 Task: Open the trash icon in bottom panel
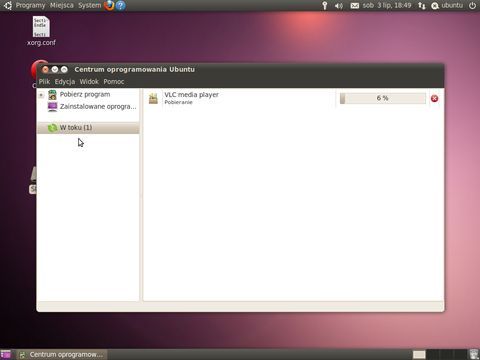point(474,354)
